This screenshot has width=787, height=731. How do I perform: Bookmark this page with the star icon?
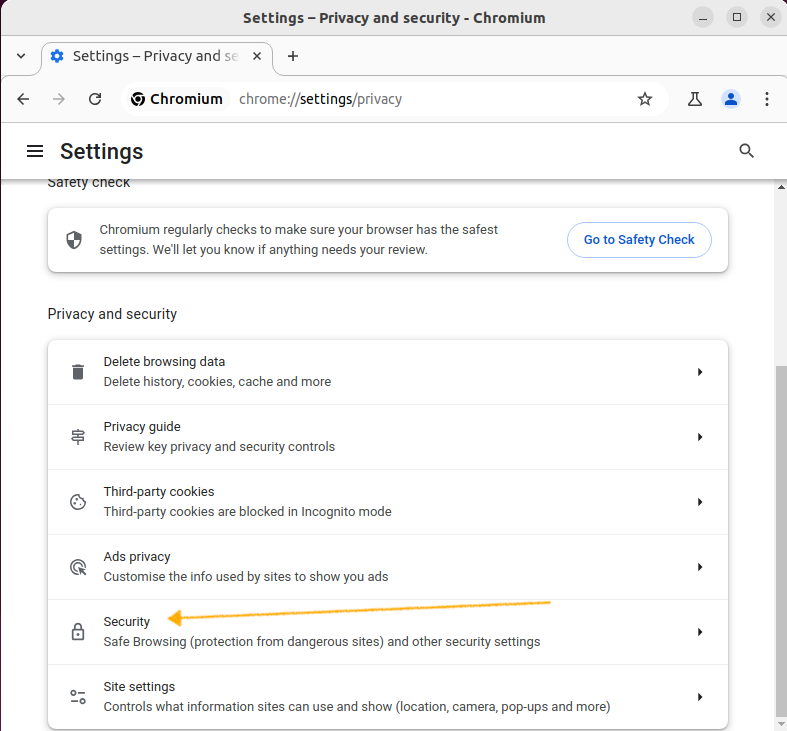pos(644,99)
